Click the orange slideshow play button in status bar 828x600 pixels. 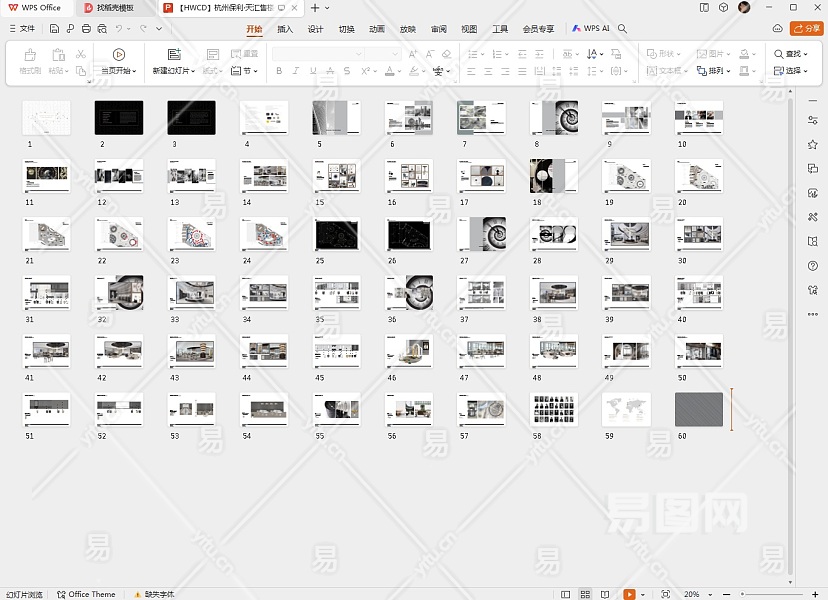tap(629, 594)
